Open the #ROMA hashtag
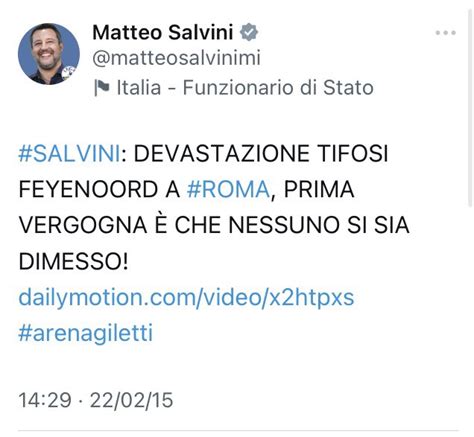 point(228,189)
